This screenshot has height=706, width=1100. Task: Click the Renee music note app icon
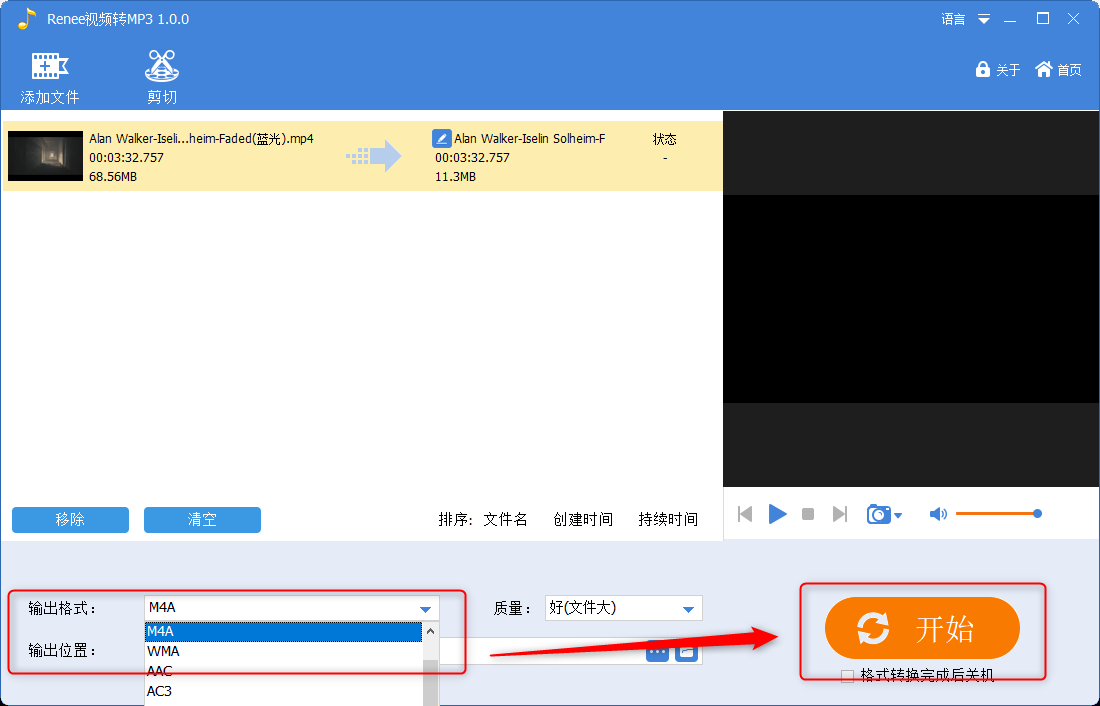(x=26, y=19)
